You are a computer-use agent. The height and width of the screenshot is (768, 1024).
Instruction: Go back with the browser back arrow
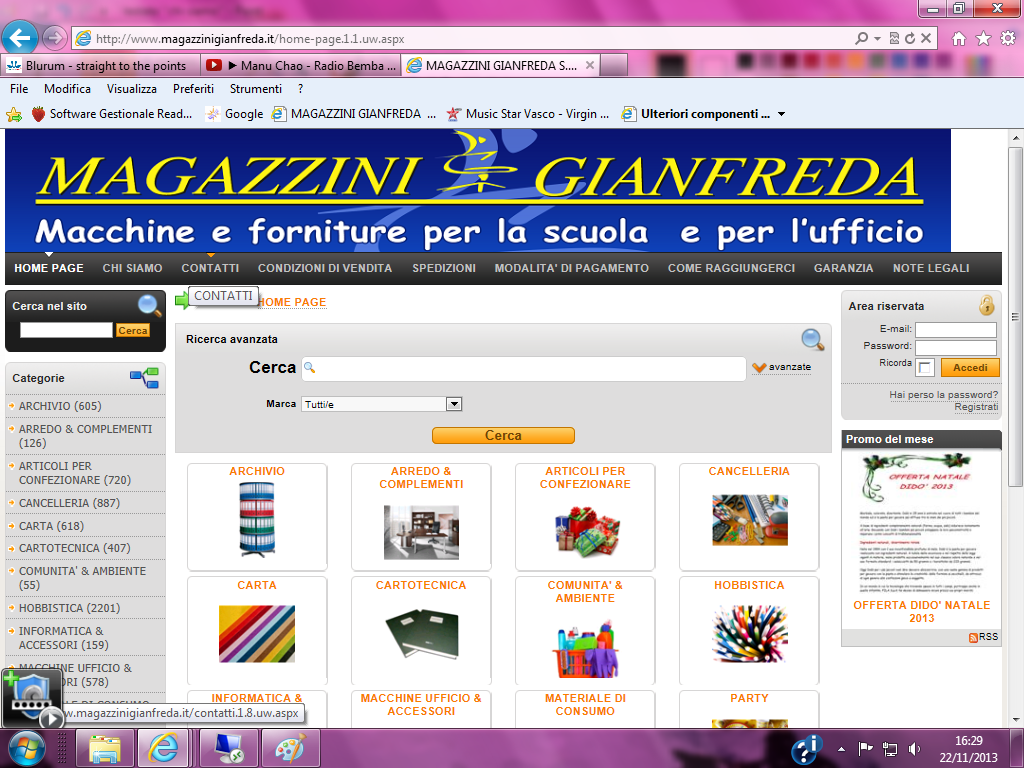[20, 38]
